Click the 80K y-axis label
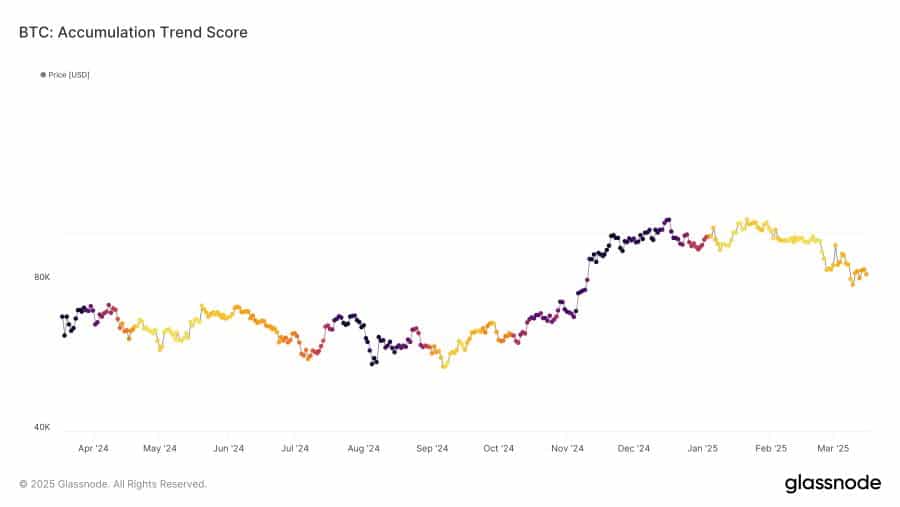The image size is (900, 507). tap(42, 277)
